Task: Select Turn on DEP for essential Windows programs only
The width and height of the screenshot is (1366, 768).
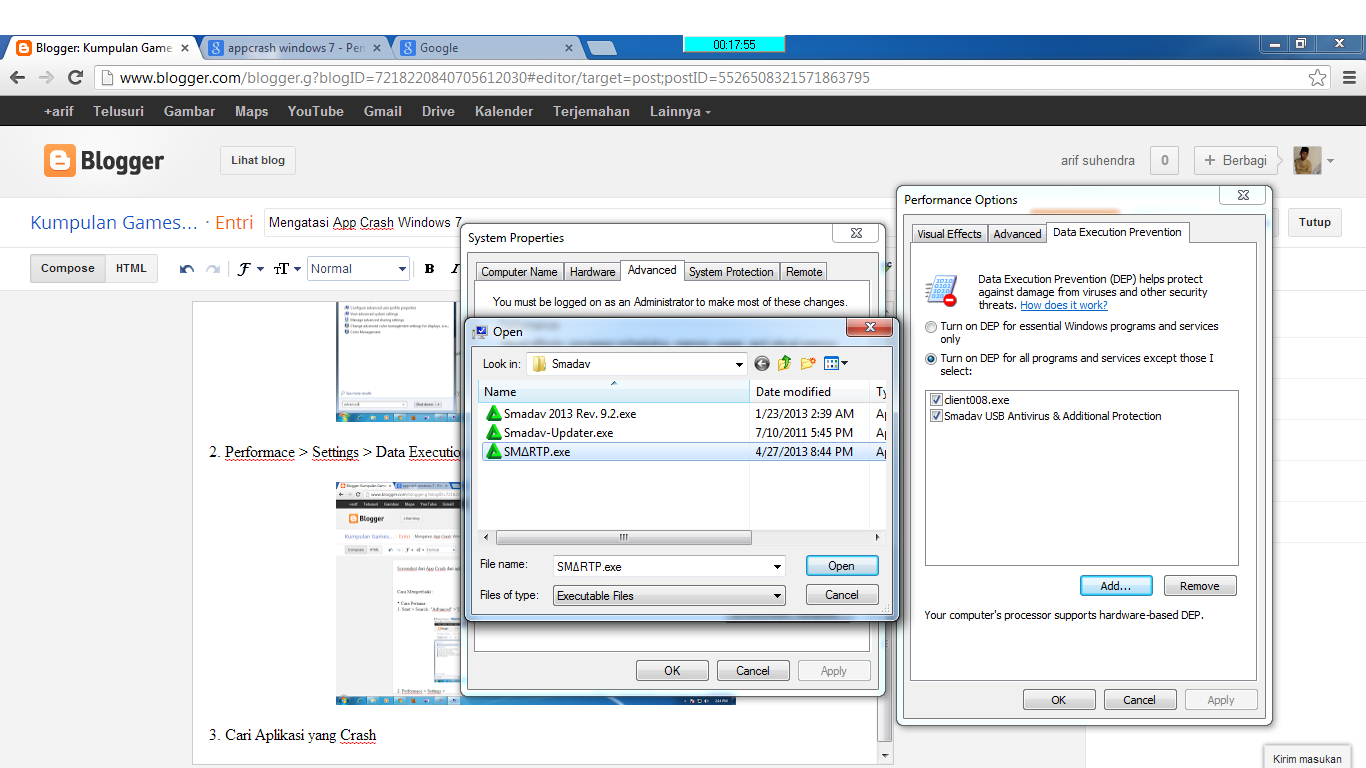Action: pyautogui.click(x=931, y=327)
